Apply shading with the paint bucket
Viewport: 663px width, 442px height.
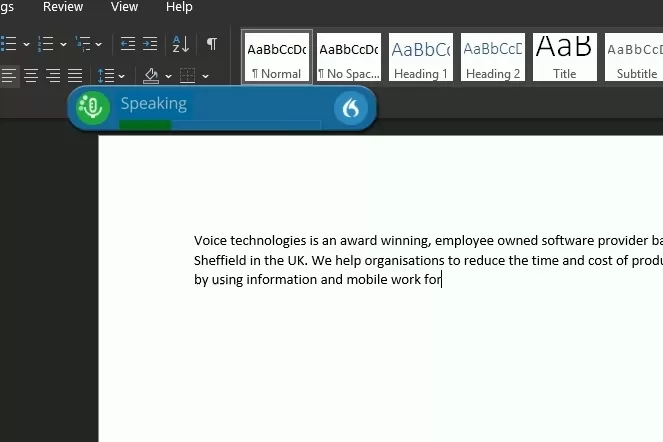click(151, 76)
